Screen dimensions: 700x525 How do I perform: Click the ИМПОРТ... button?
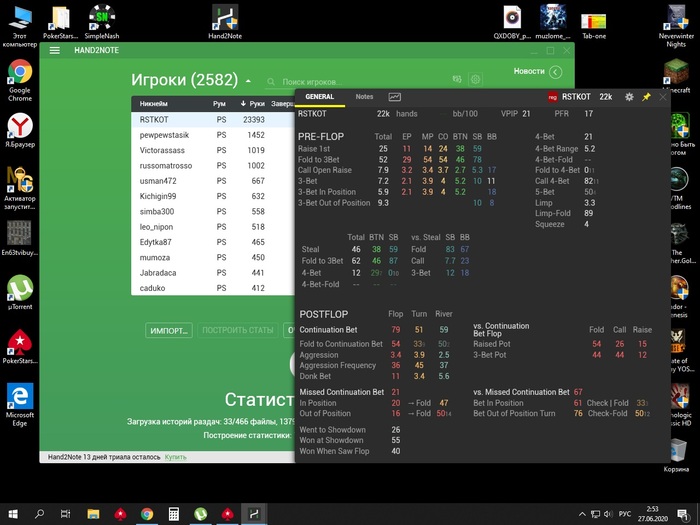coord(169,331)
